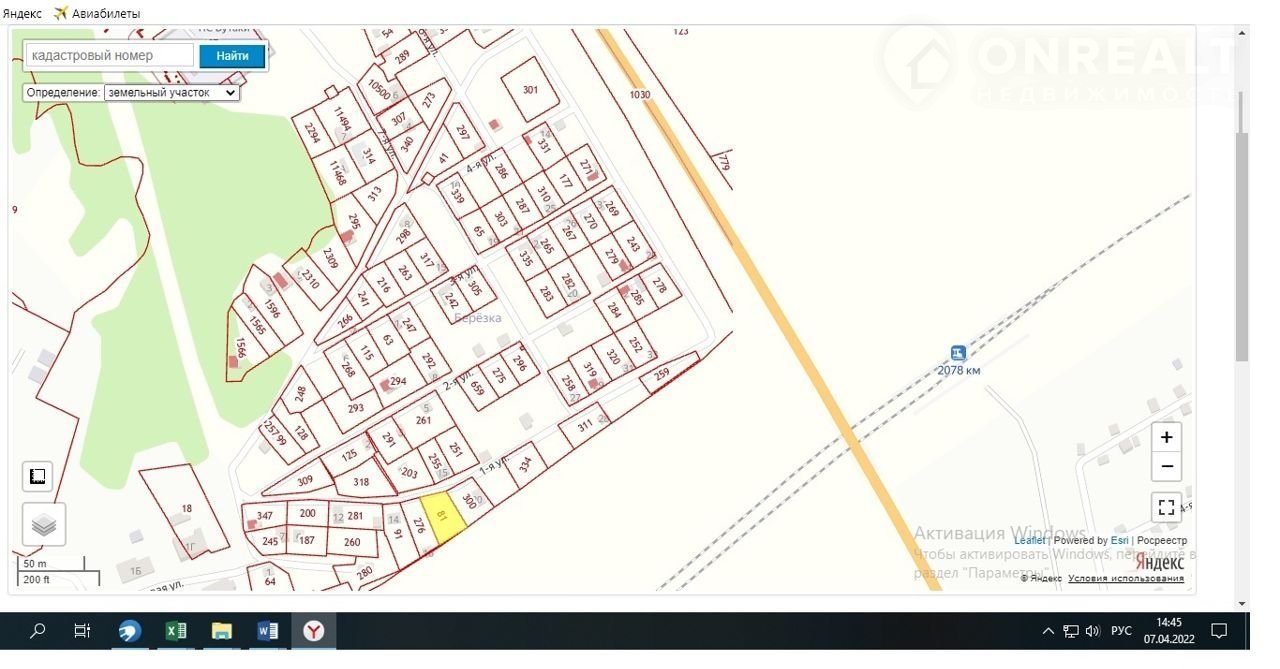The height and width of the screenshot is (669, 1280).
Task: Activate the measure ruler tool
Action: (x=38, y=477)
